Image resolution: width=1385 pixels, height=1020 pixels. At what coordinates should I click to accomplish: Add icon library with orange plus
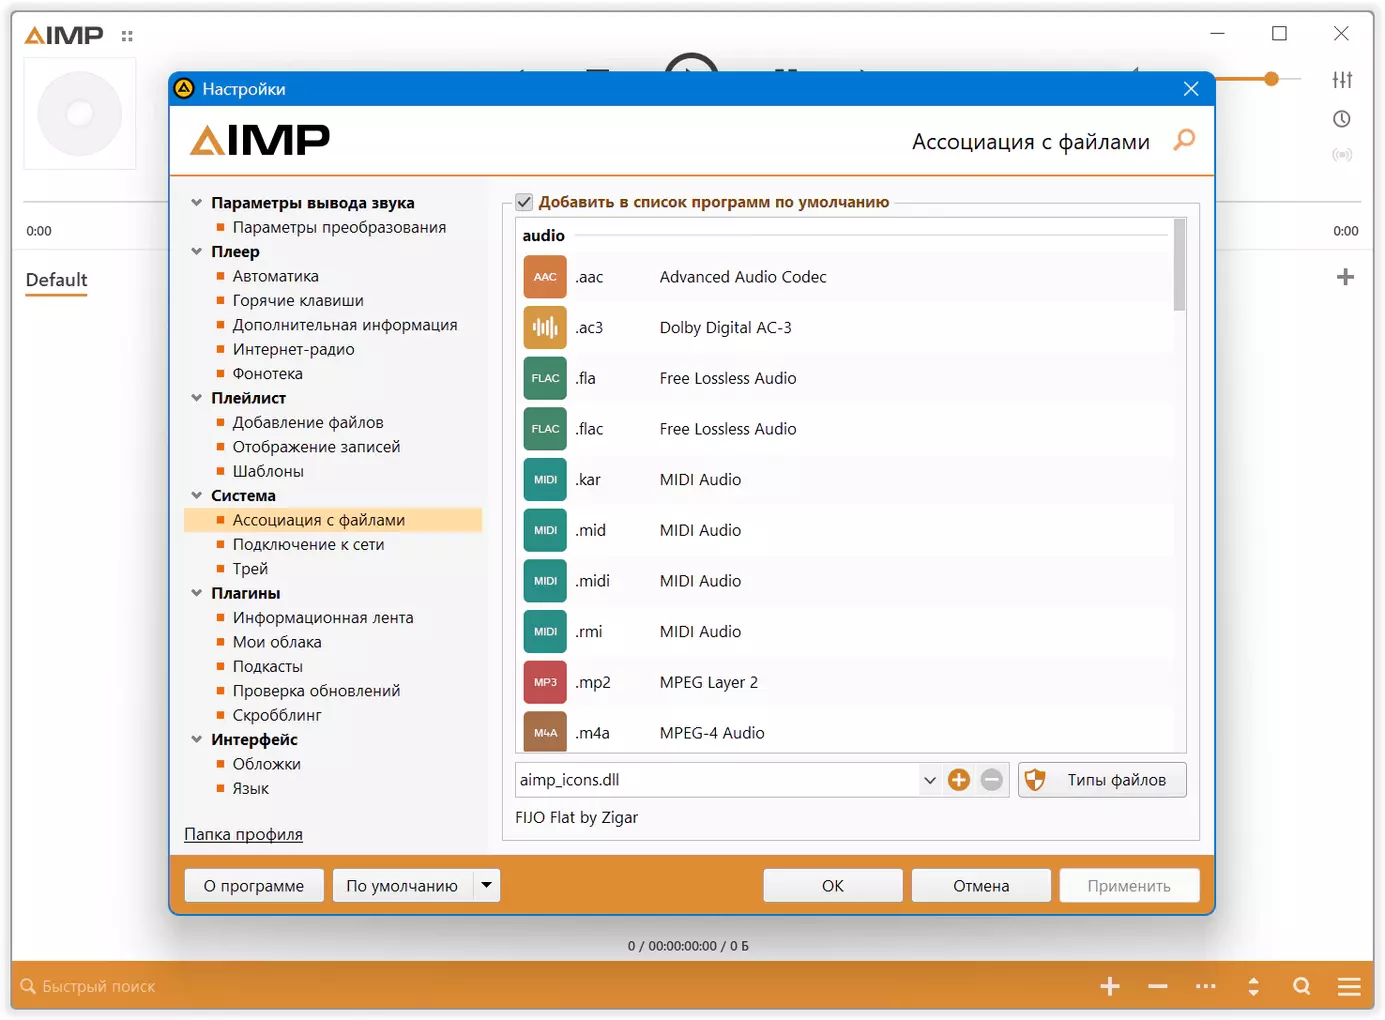[x=959, y=780]
